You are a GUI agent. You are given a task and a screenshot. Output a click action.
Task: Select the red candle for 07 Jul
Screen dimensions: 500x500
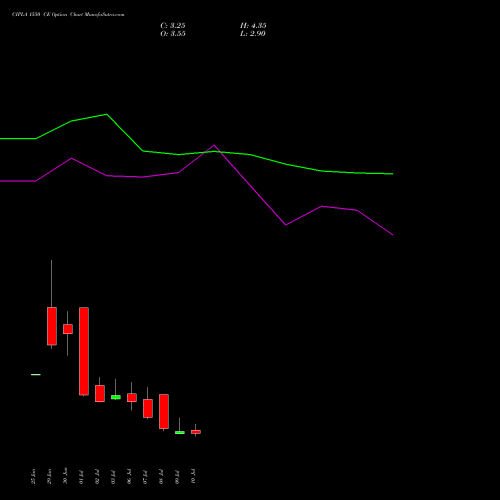tap(148, 408)
